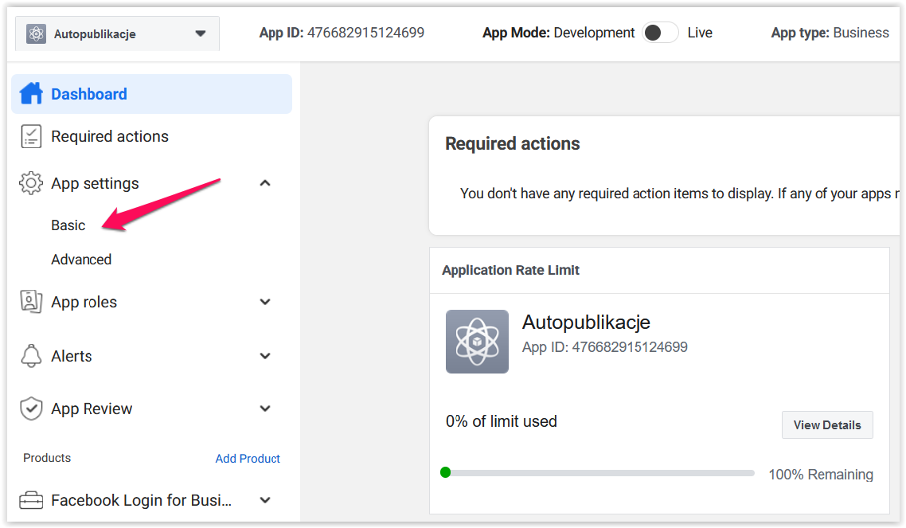Click the Autopublikacje app icon in selector
The image size is (906, 528).
(36, 34)
